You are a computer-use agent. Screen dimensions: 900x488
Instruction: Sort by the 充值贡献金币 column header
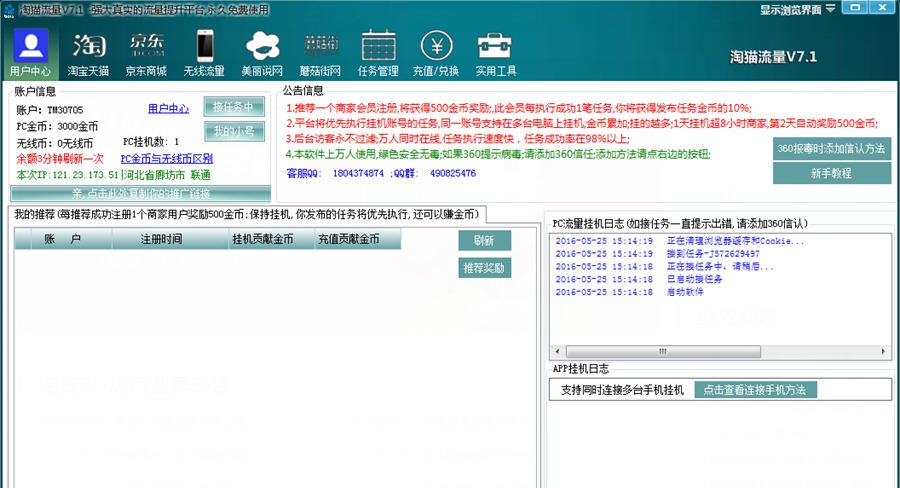(x=358, y=239)
